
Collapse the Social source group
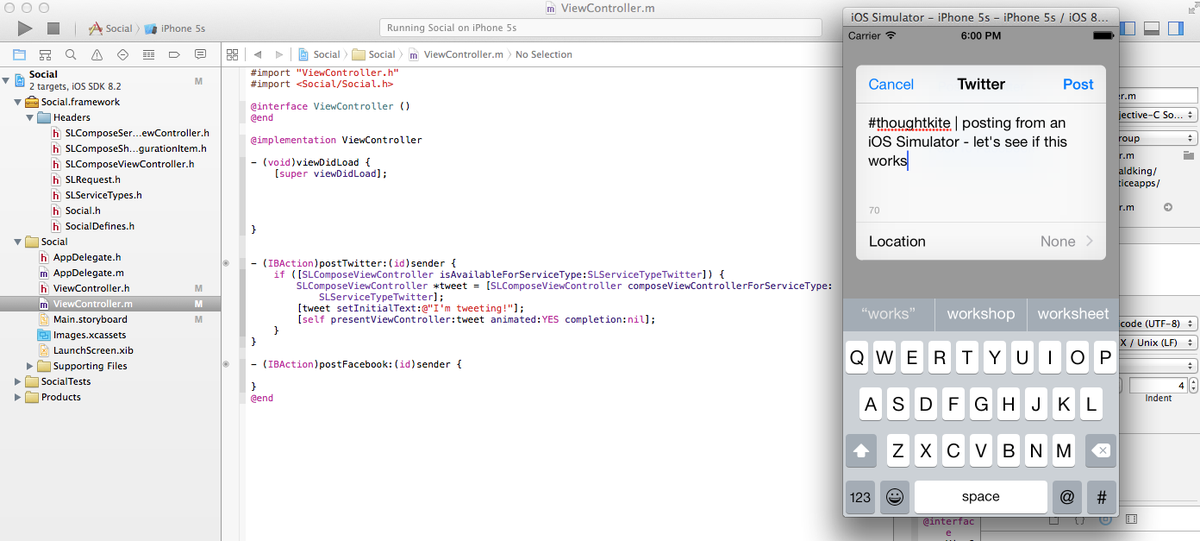18,242
